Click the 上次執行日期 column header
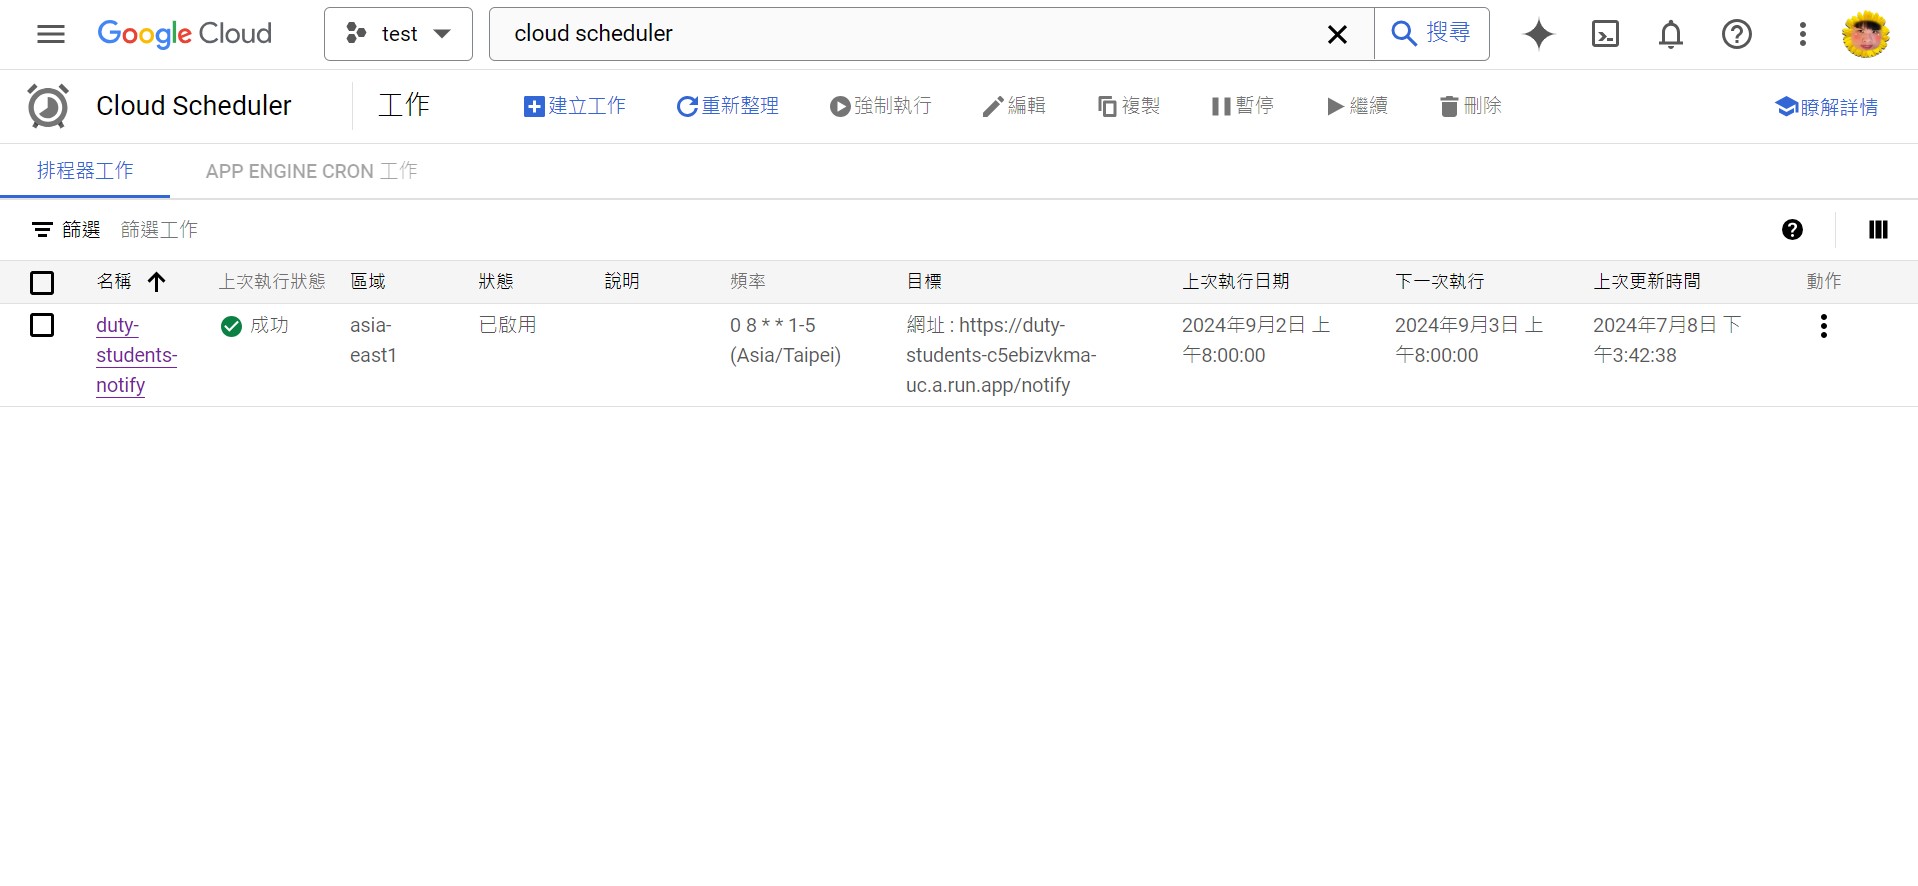The height and width of the screenshot is (886, 1918). point(1236,282)
